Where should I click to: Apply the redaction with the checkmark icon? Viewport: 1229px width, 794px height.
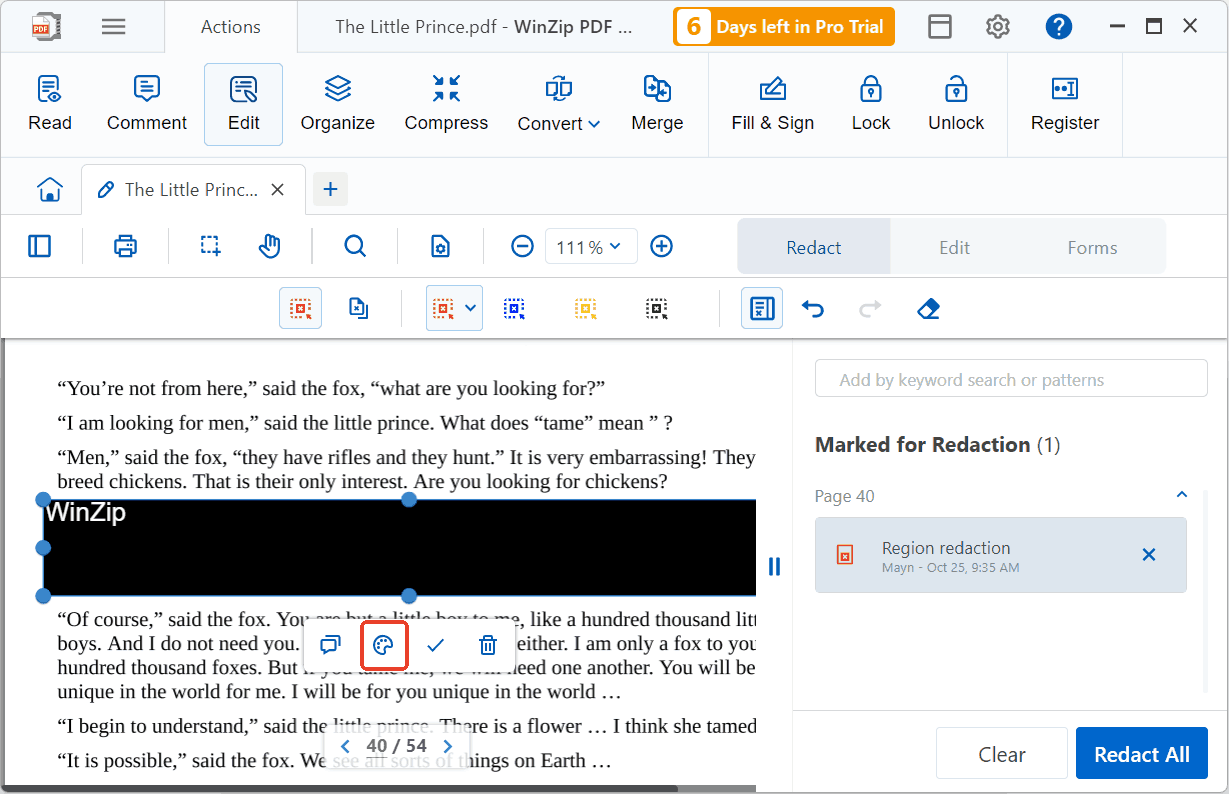(x=435, y=645)
